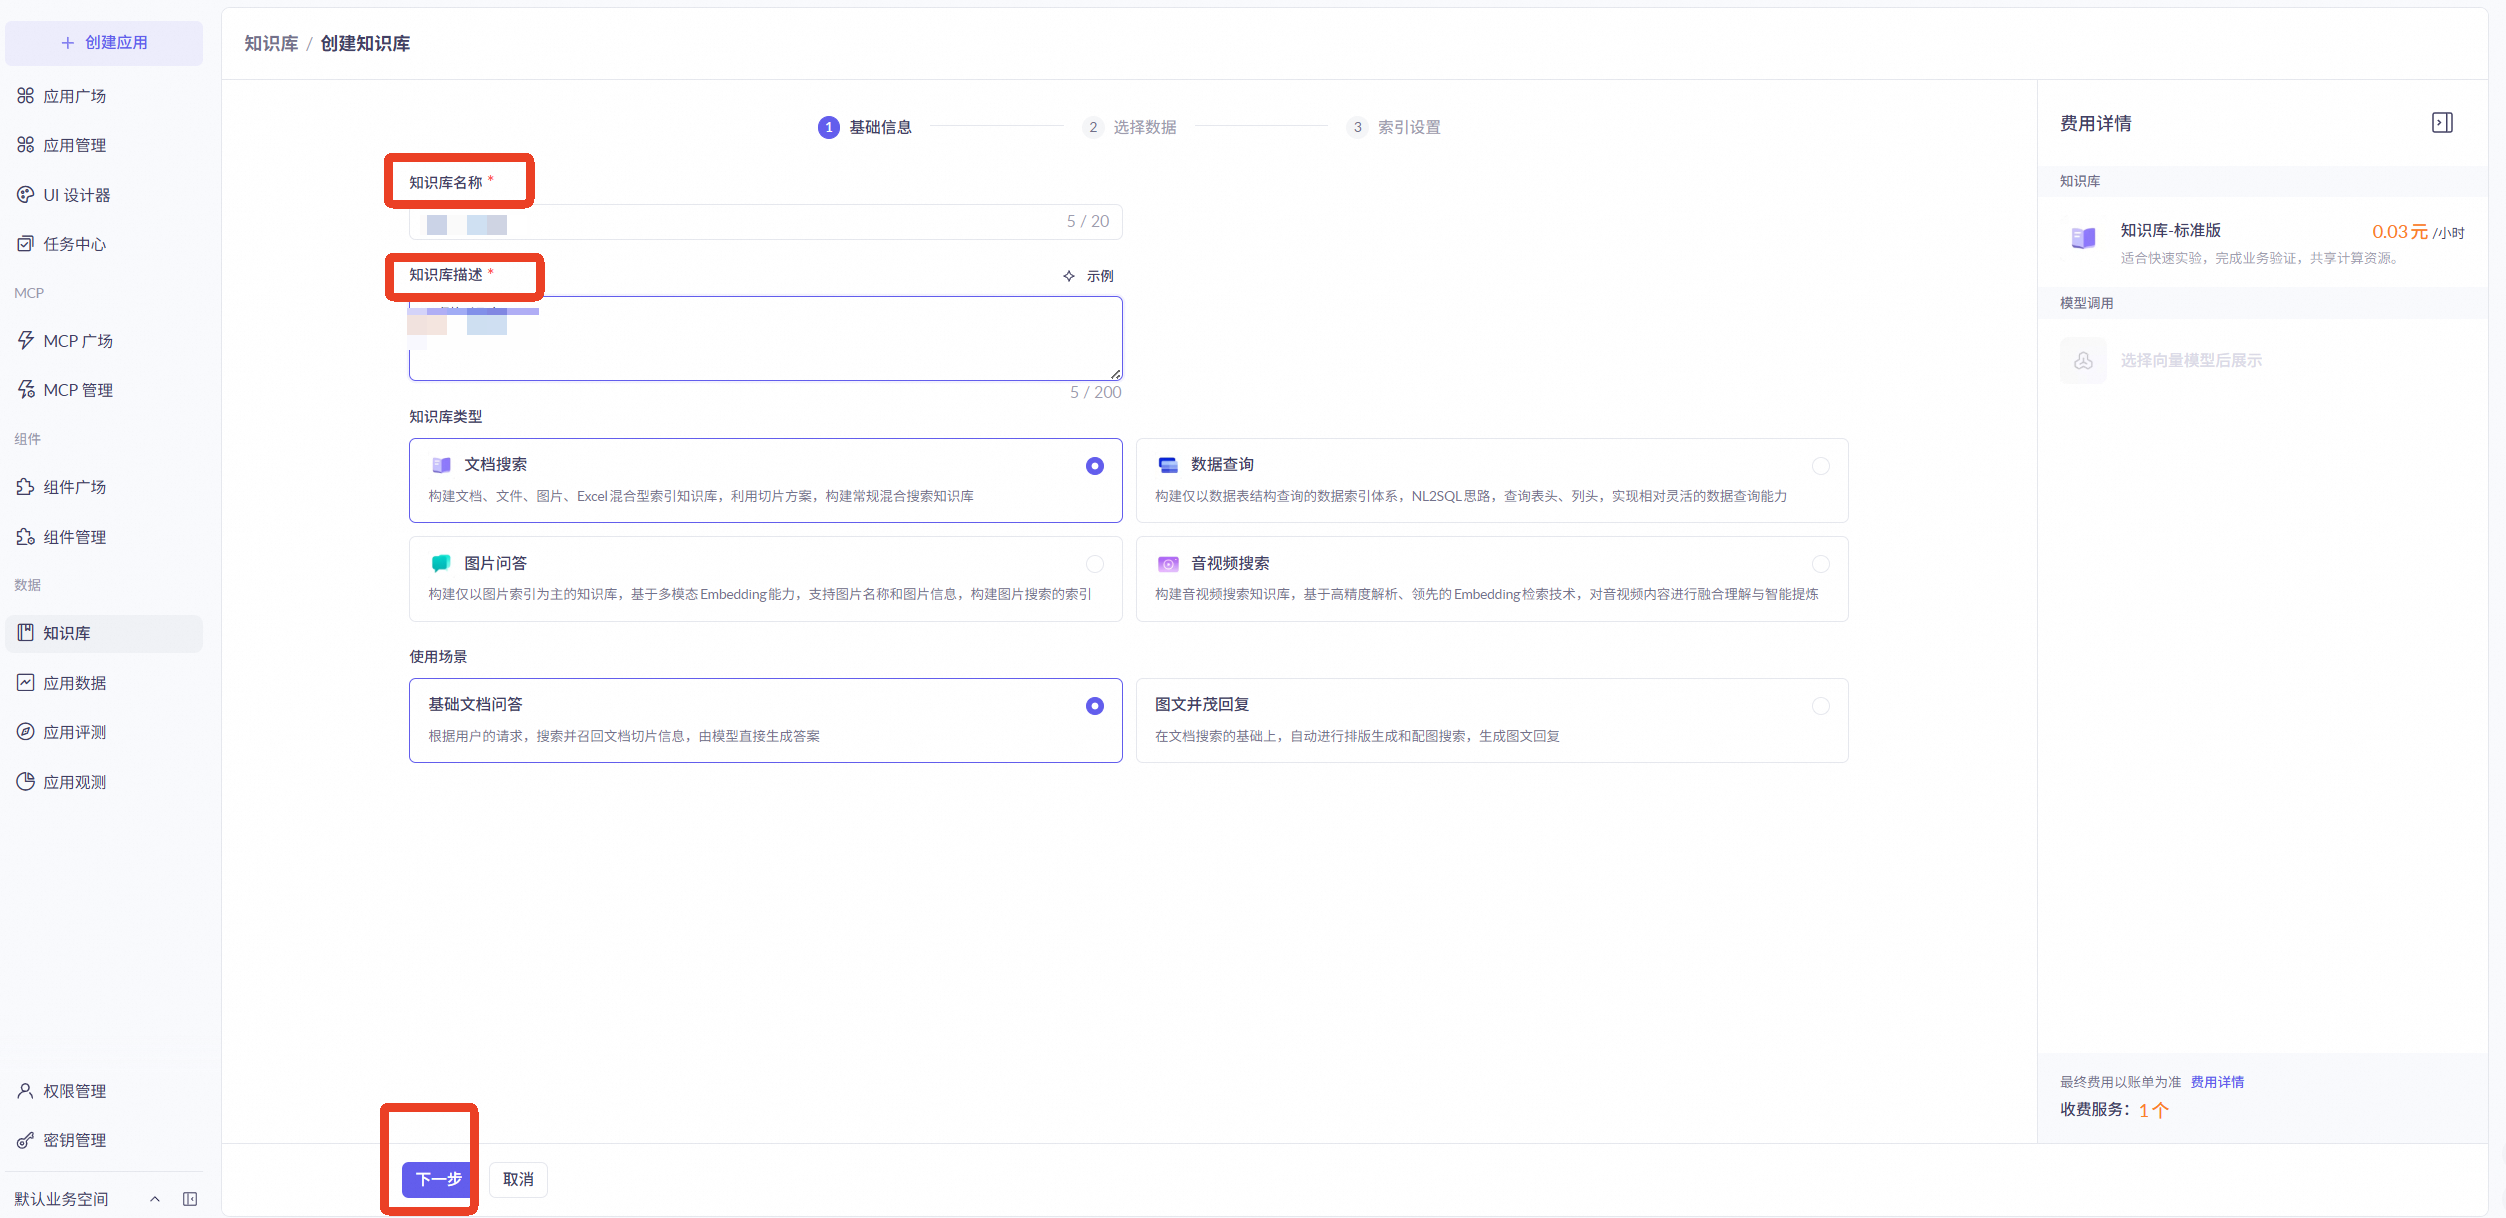Open 应用广场 from sidebar
Viewport: 2506px width, 1218px height.
click(74, 96)
